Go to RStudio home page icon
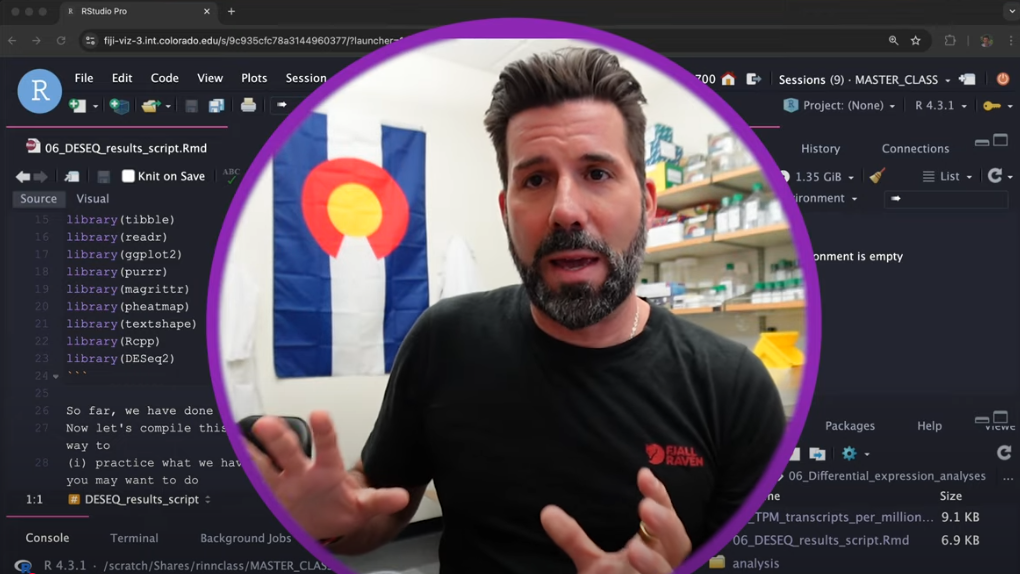1020x574 pixels. pos(728,79)
